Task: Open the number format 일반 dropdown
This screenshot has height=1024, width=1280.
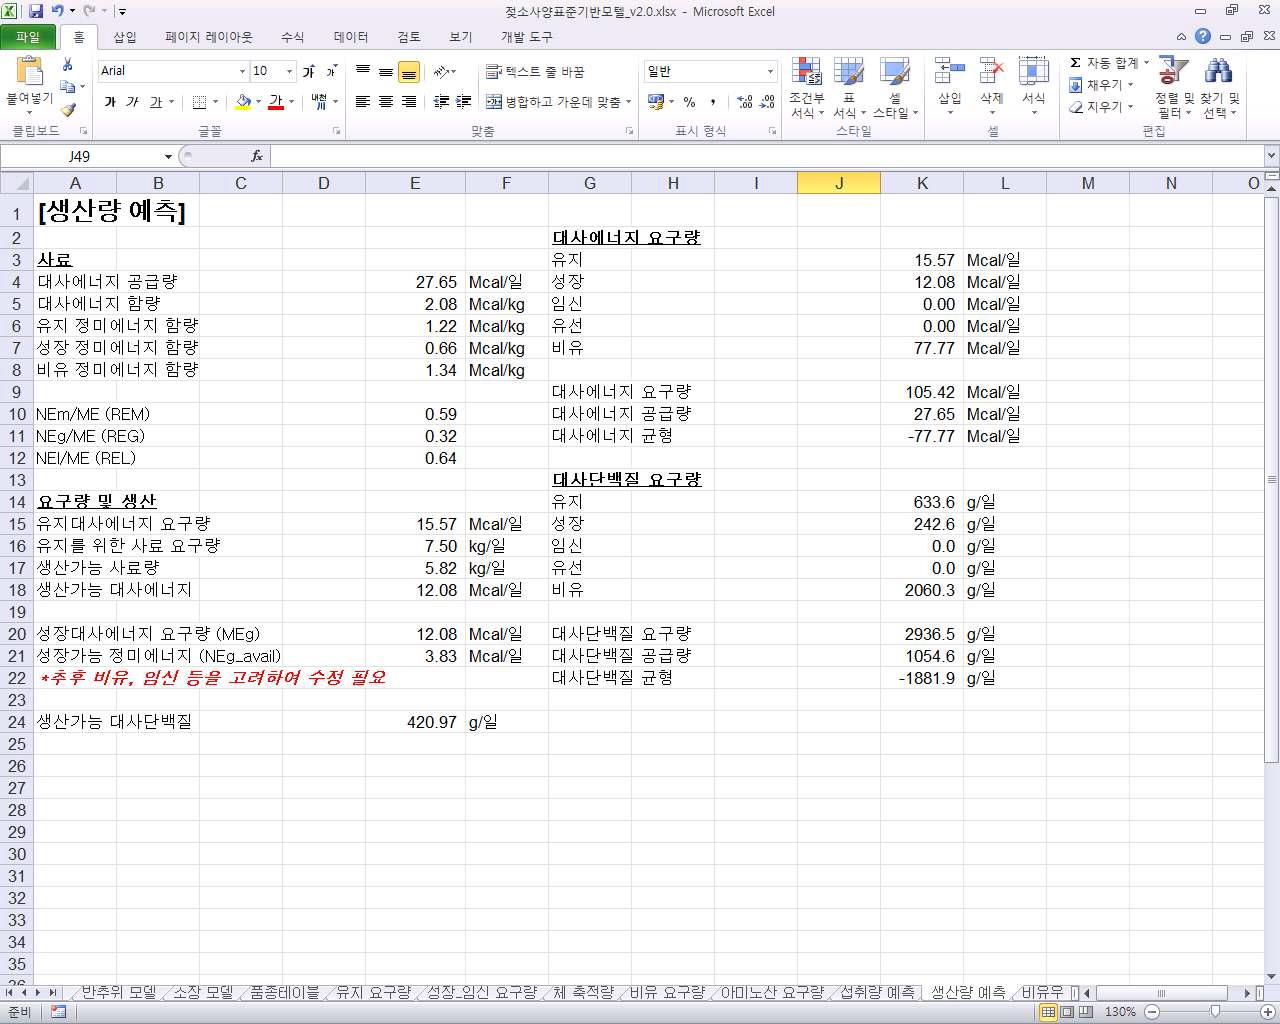Action: 770,71
